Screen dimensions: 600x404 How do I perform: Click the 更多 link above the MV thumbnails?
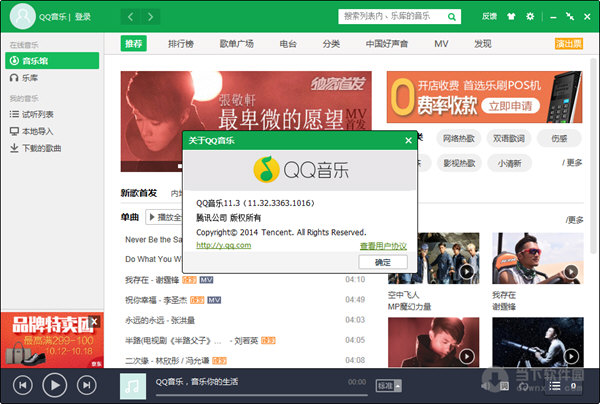coord(574,220)
